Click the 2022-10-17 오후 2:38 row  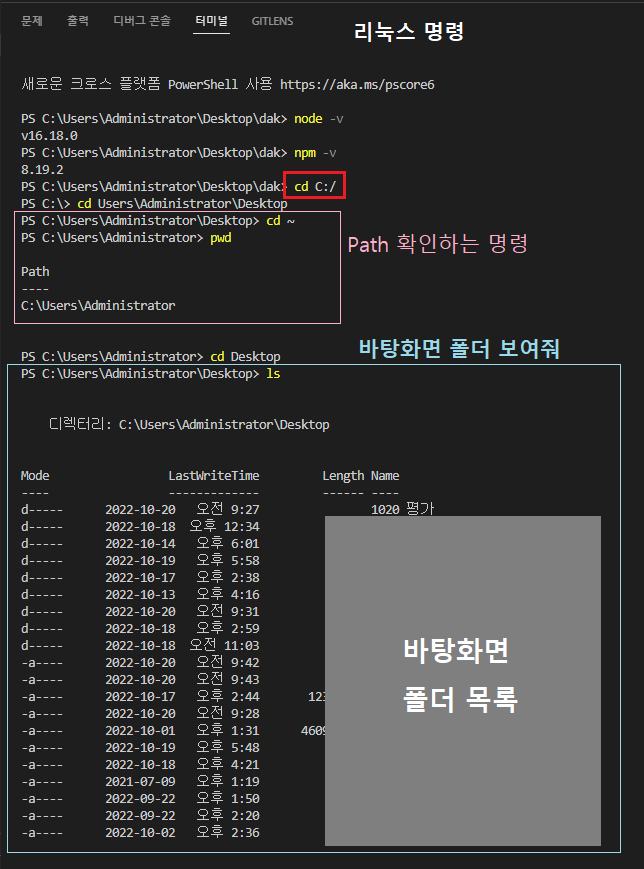pos(140,577)
